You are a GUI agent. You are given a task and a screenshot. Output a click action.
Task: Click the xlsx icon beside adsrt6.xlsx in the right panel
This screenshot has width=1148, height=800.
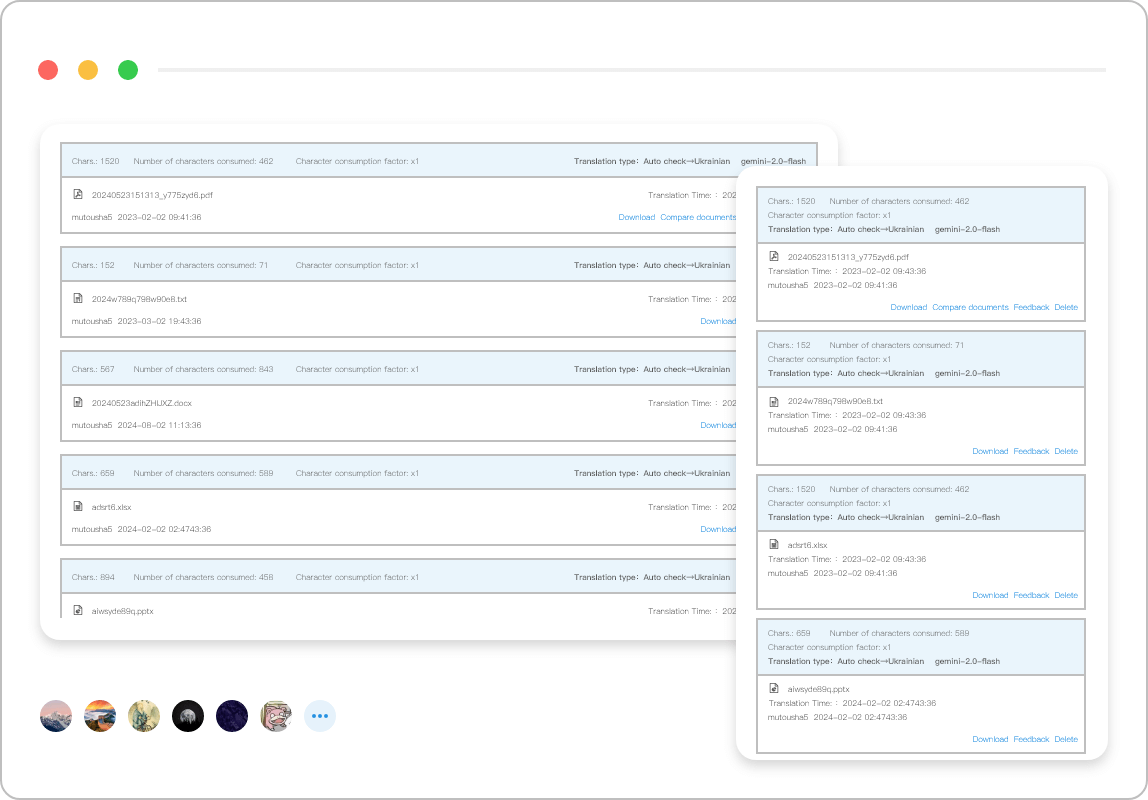click(774, 545)
